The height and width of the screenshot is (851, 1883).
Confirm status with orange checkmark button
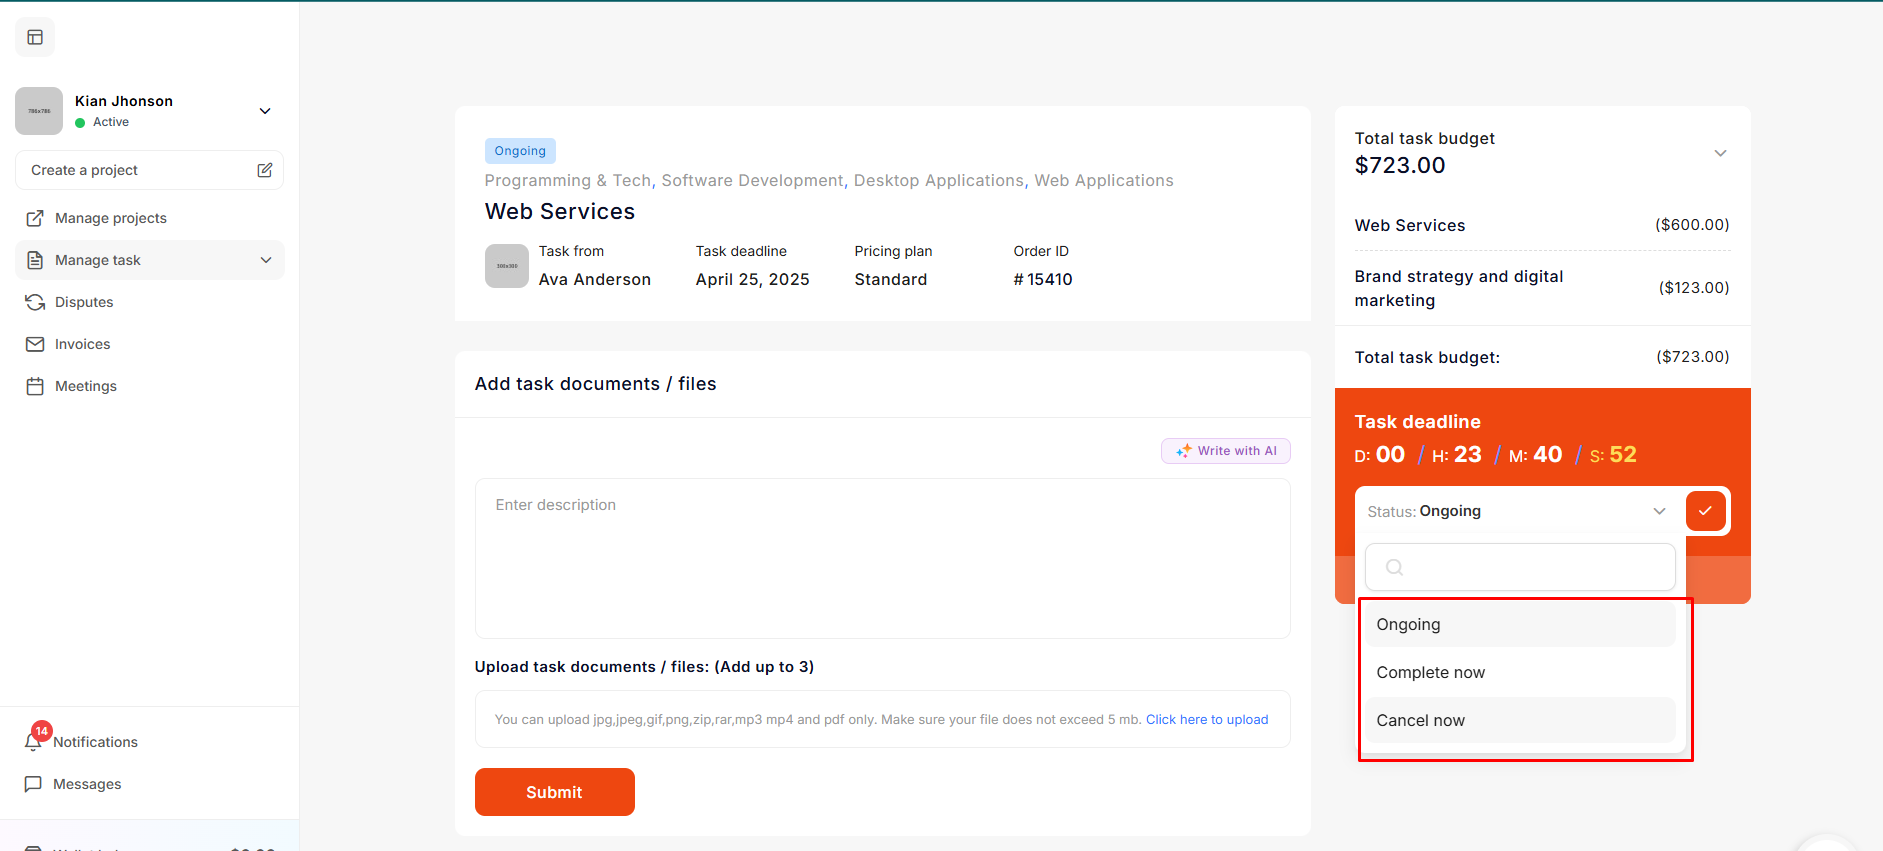(x=1705, y=511)
